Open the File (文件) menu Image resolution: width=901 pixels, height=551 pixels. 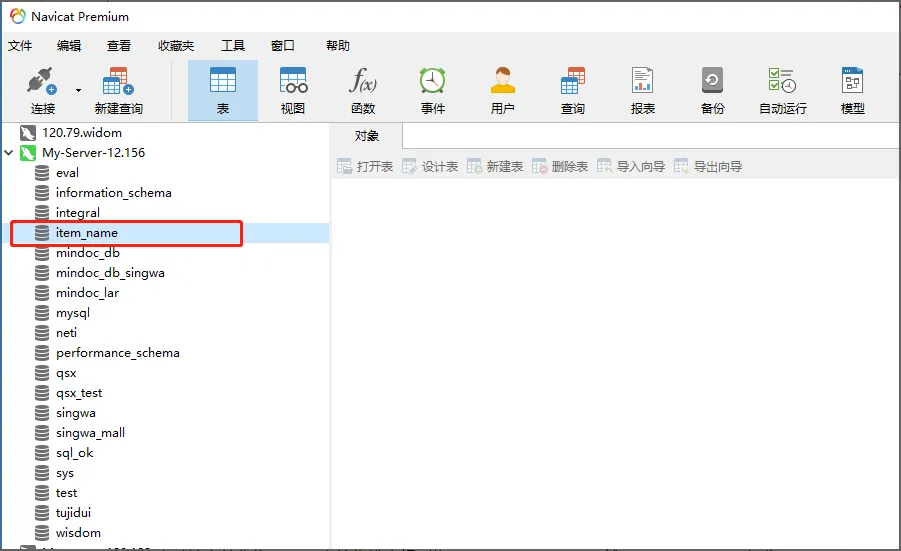(x=20, y=45)
